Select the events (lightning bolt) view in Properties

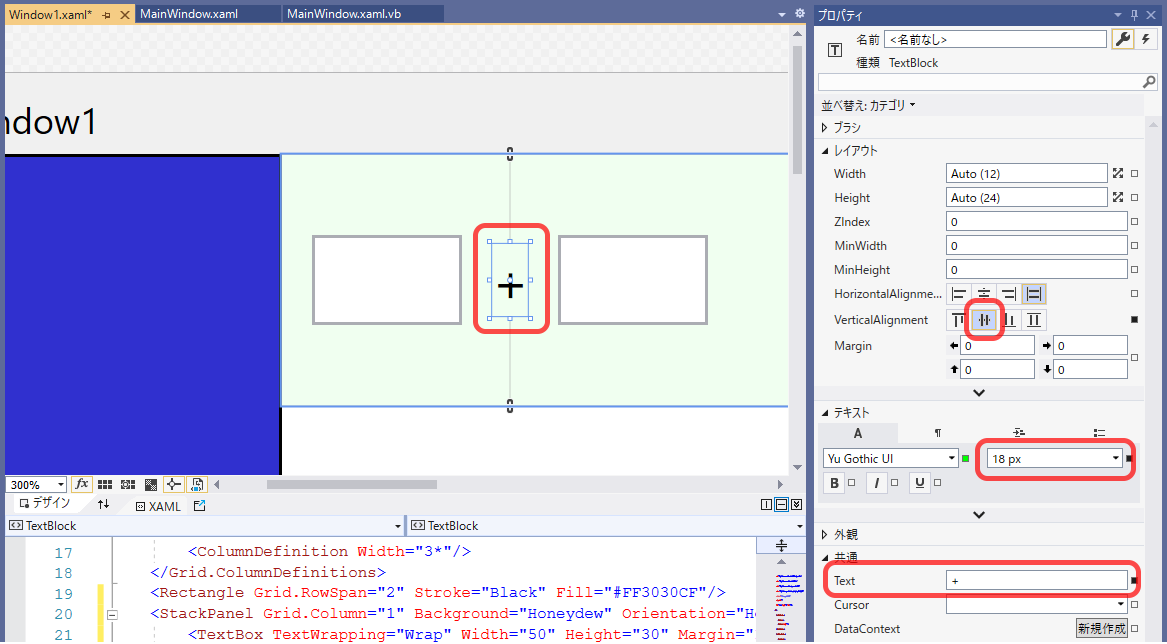(1147, 39)
